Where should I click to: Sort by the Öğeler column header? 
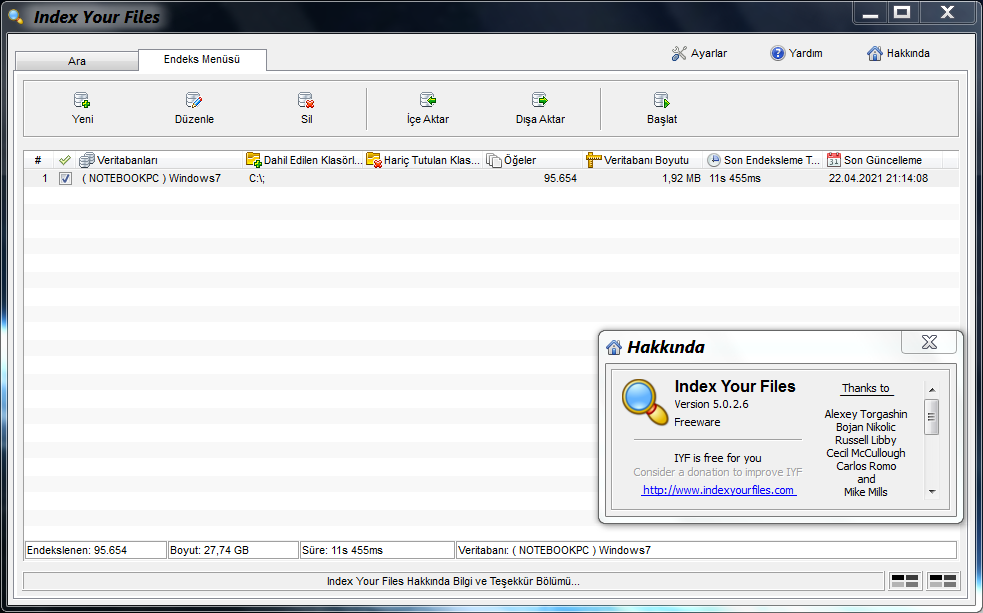(533, 160)
